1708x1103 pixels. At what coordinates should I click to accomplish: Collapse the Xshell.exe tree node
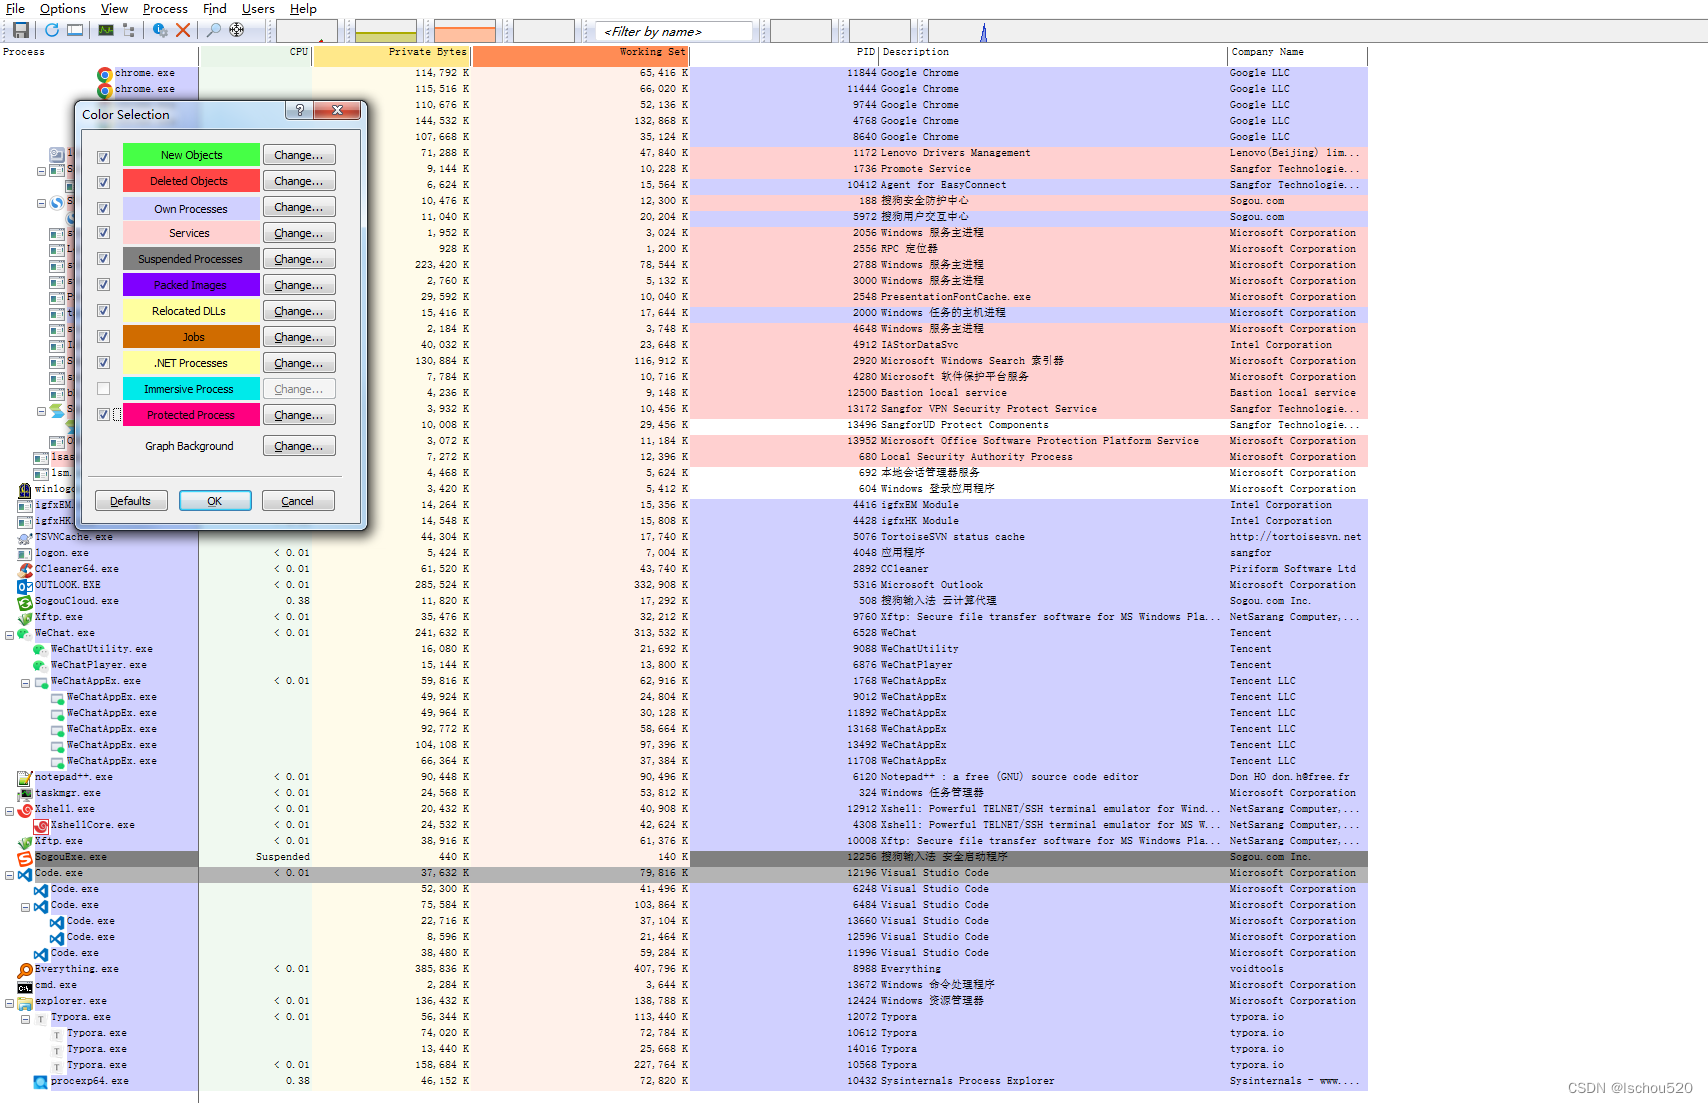pyautogui.click(x=9, y=811)
